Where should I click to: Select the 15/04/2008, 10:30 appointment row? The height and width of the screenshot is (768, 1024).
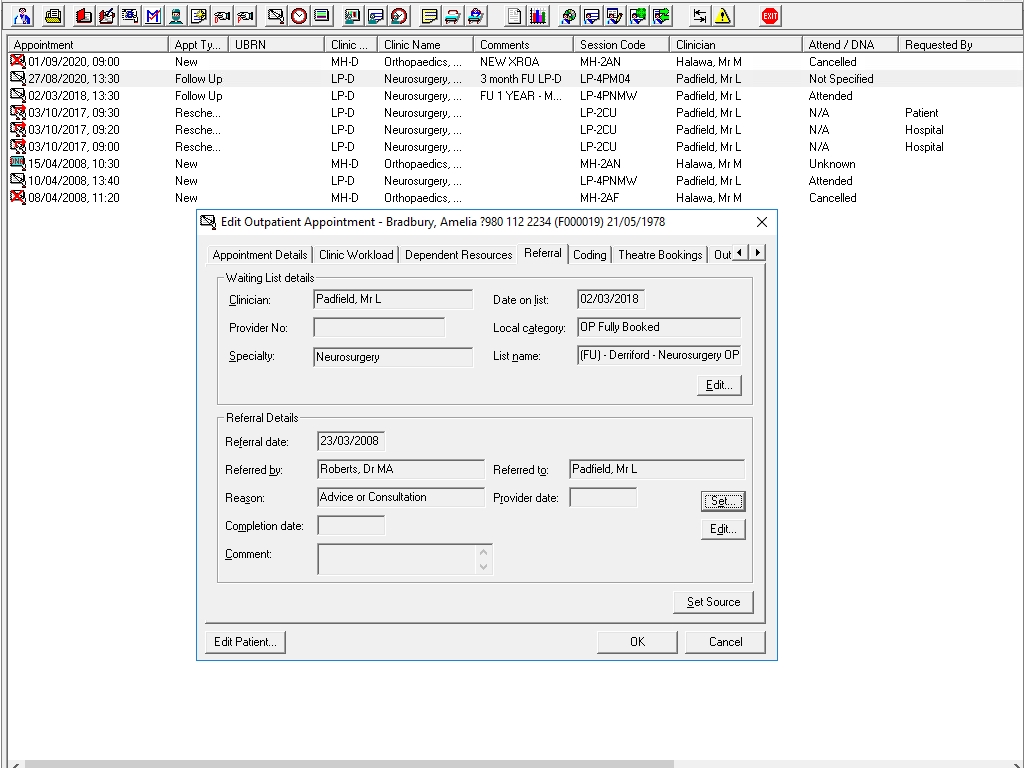(515, 164)
